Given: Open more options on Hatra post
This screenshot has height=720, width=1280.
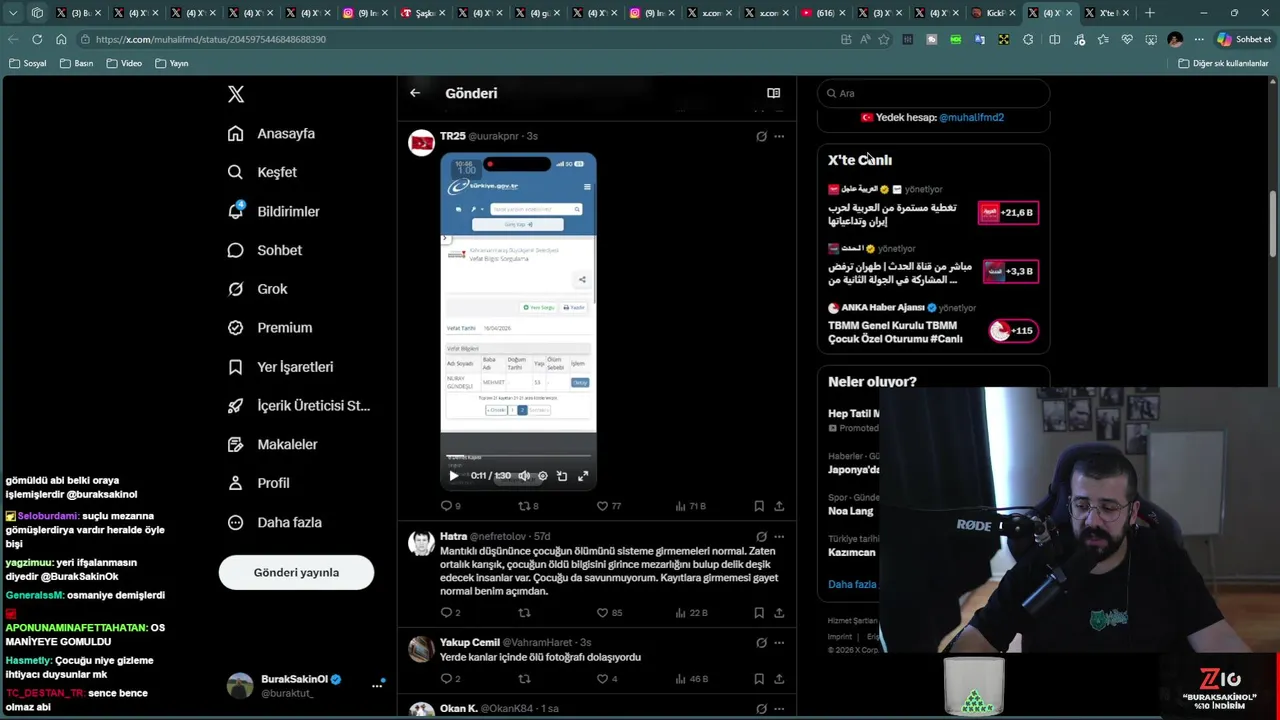Looking at the screenshot, I should click(x=779, y=537).
